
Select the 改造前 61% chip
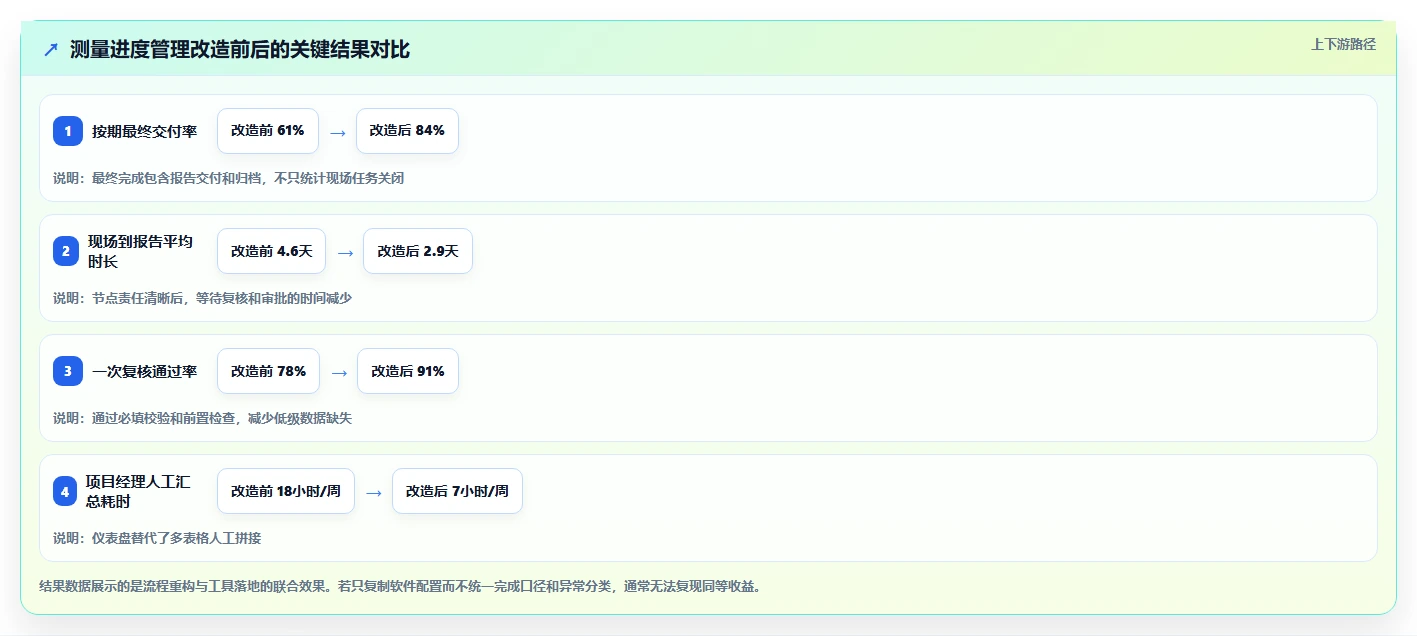268,131
